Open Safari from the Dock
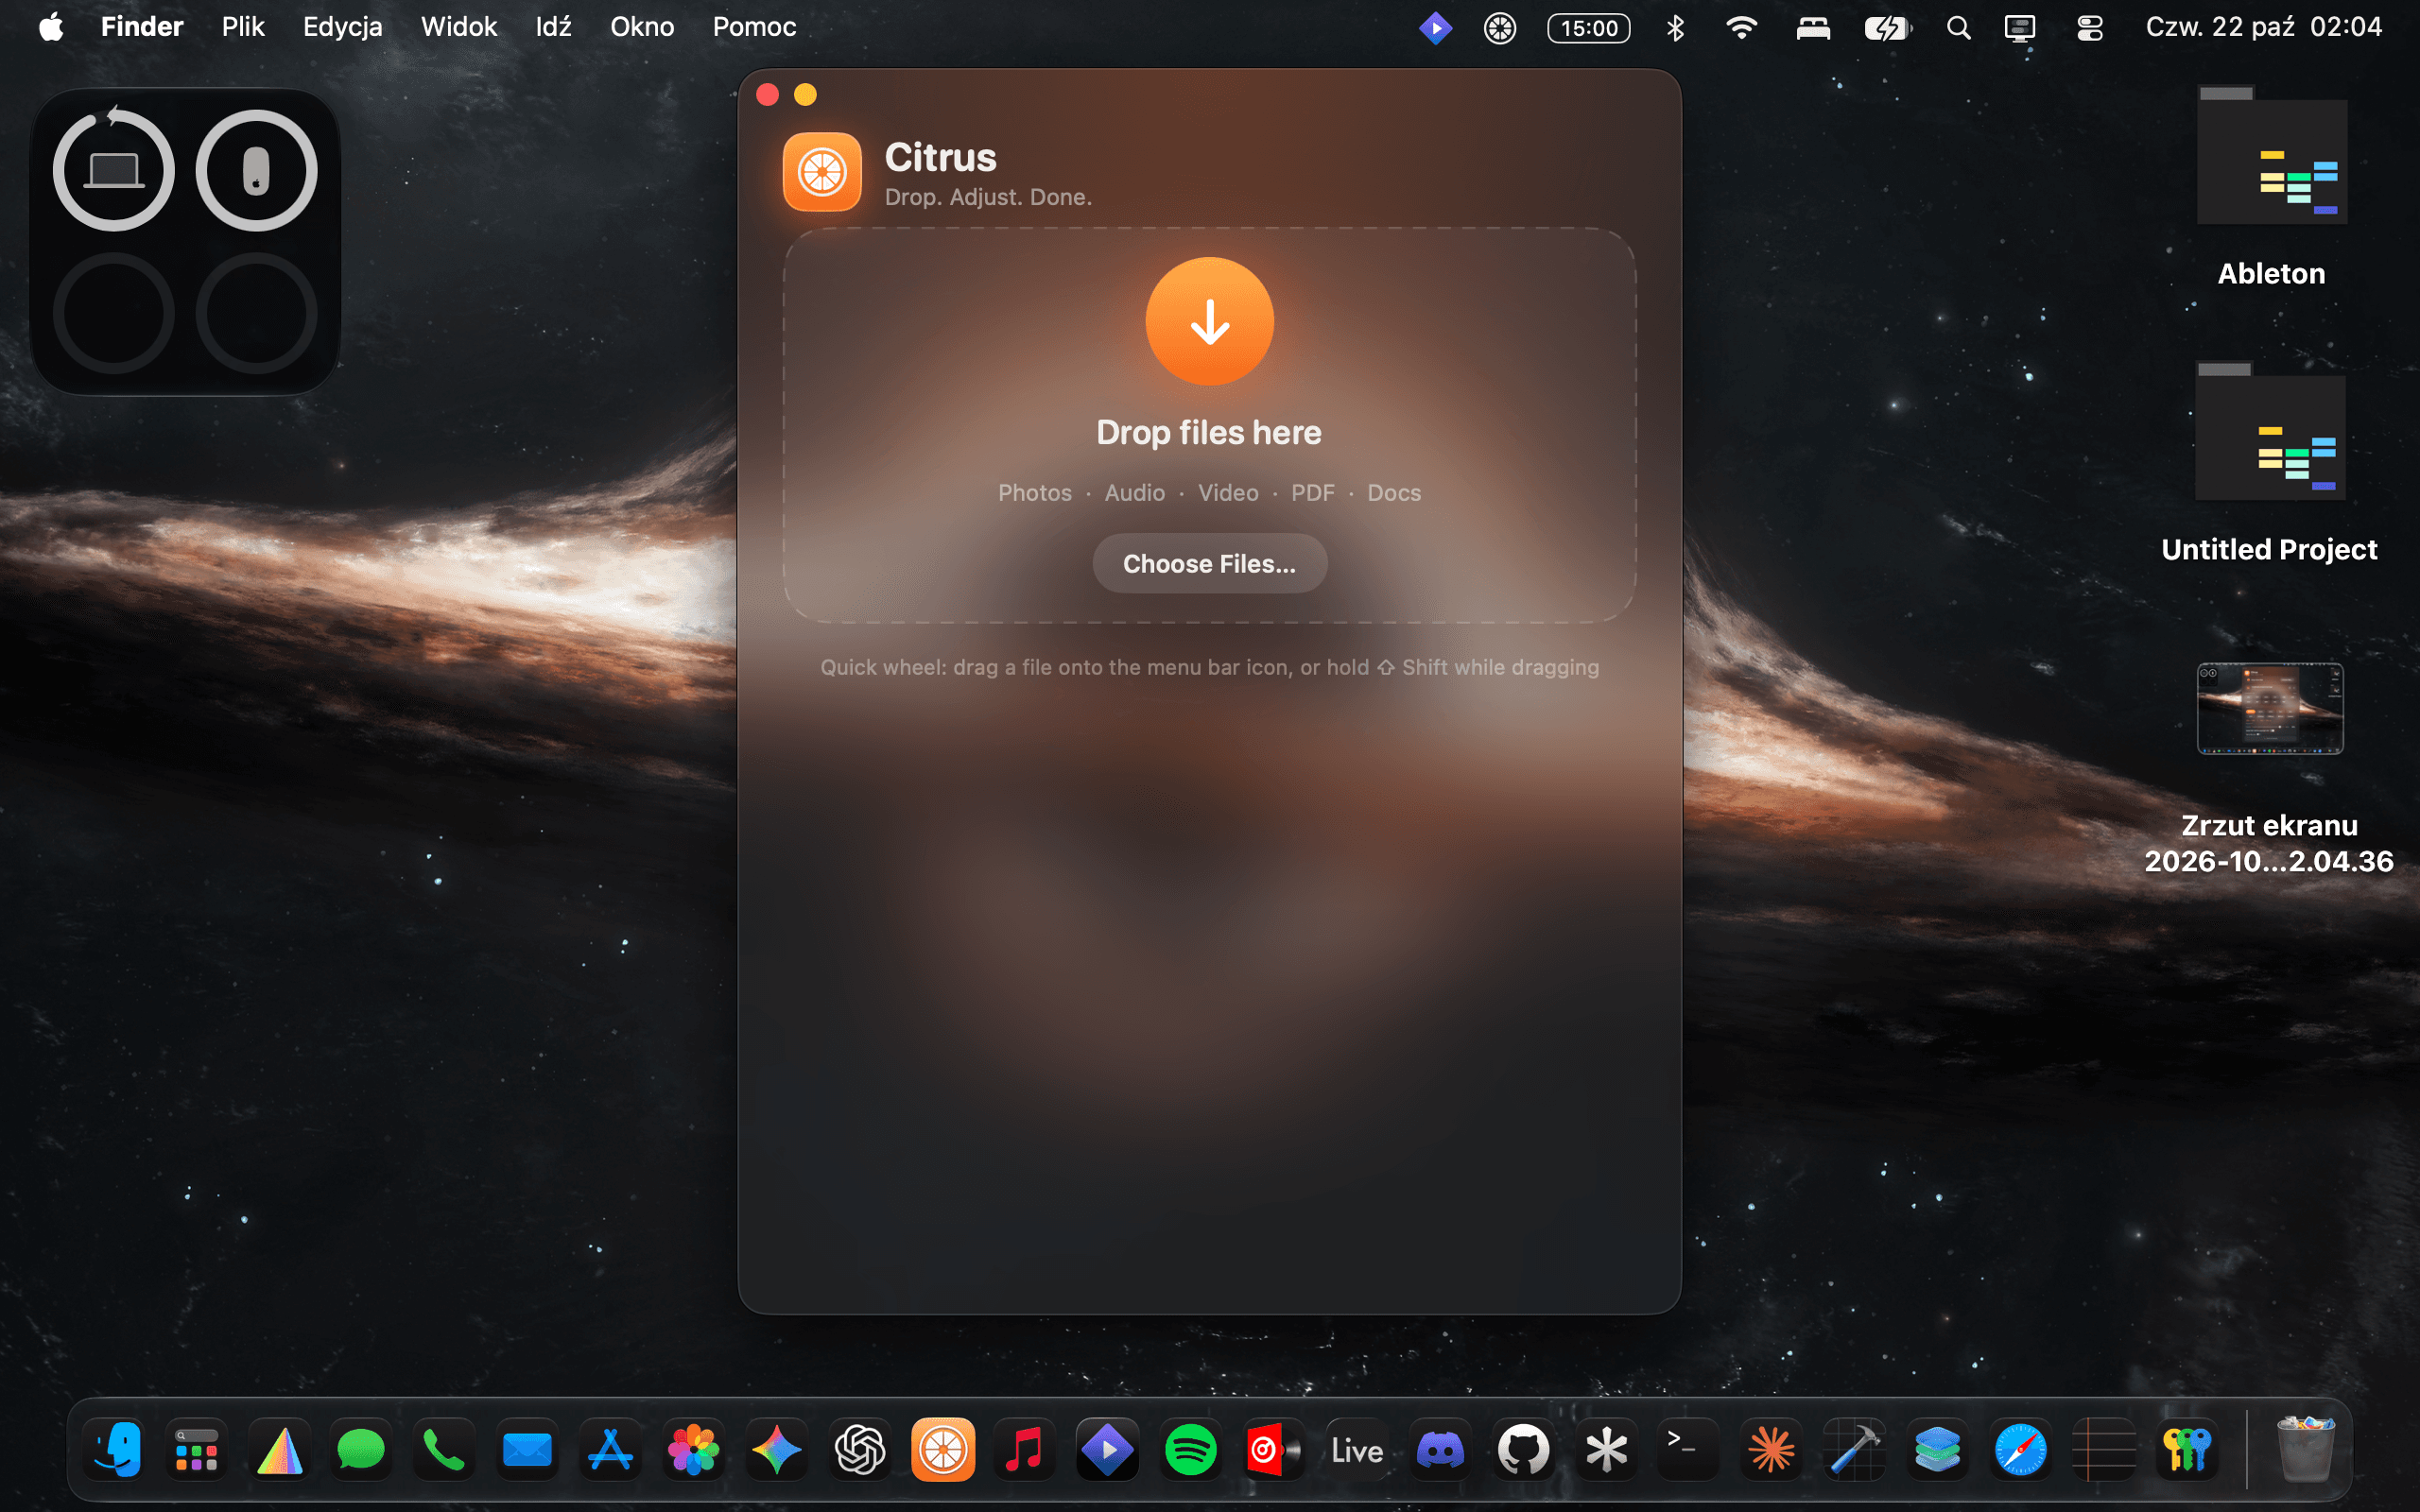Image resolution: width=2420 pixels, height=1512 pixels. click(2020, 1449)
